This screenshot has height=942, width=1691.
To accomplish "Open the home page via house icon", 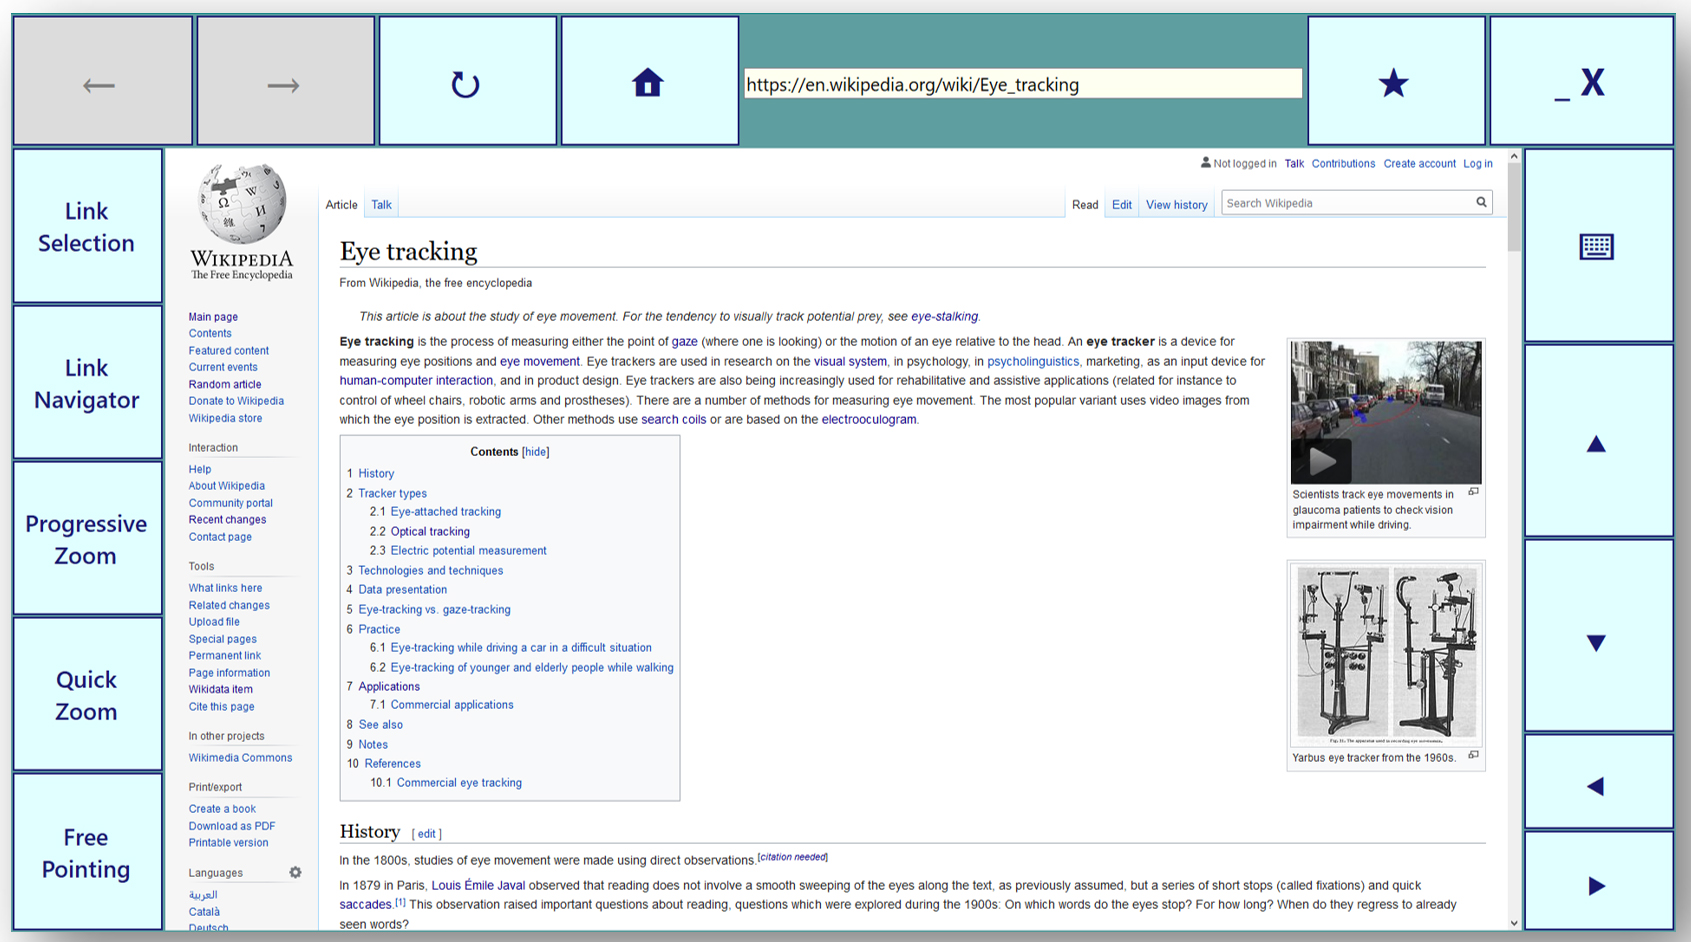I will [649, 81].
